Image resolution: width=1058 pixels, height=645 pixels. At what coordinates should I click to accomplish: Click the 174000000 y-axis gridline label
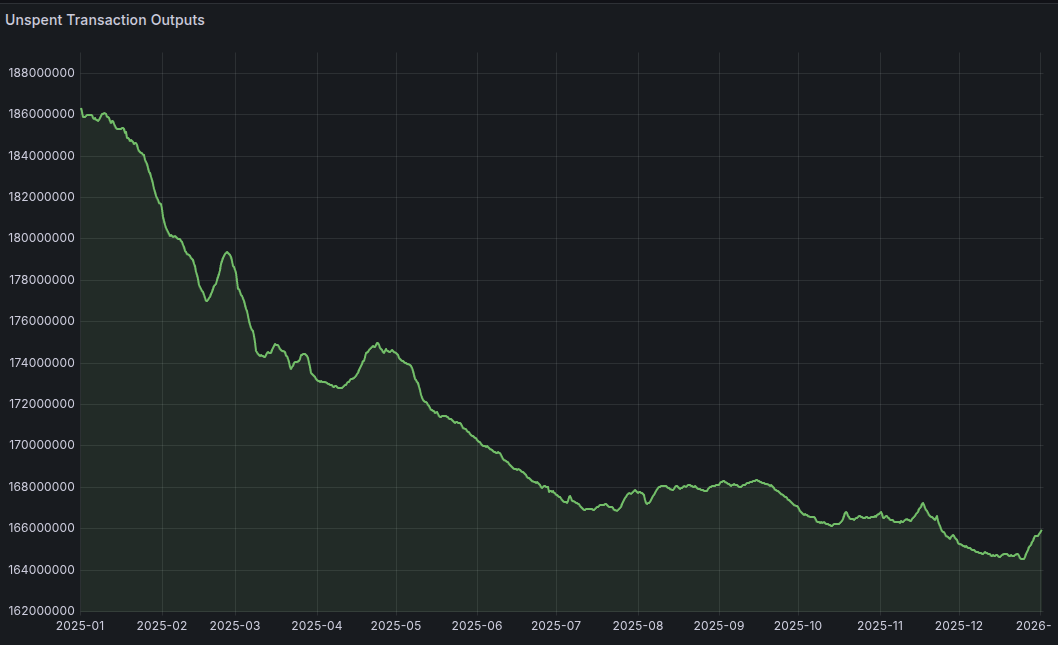pos(40,361)
